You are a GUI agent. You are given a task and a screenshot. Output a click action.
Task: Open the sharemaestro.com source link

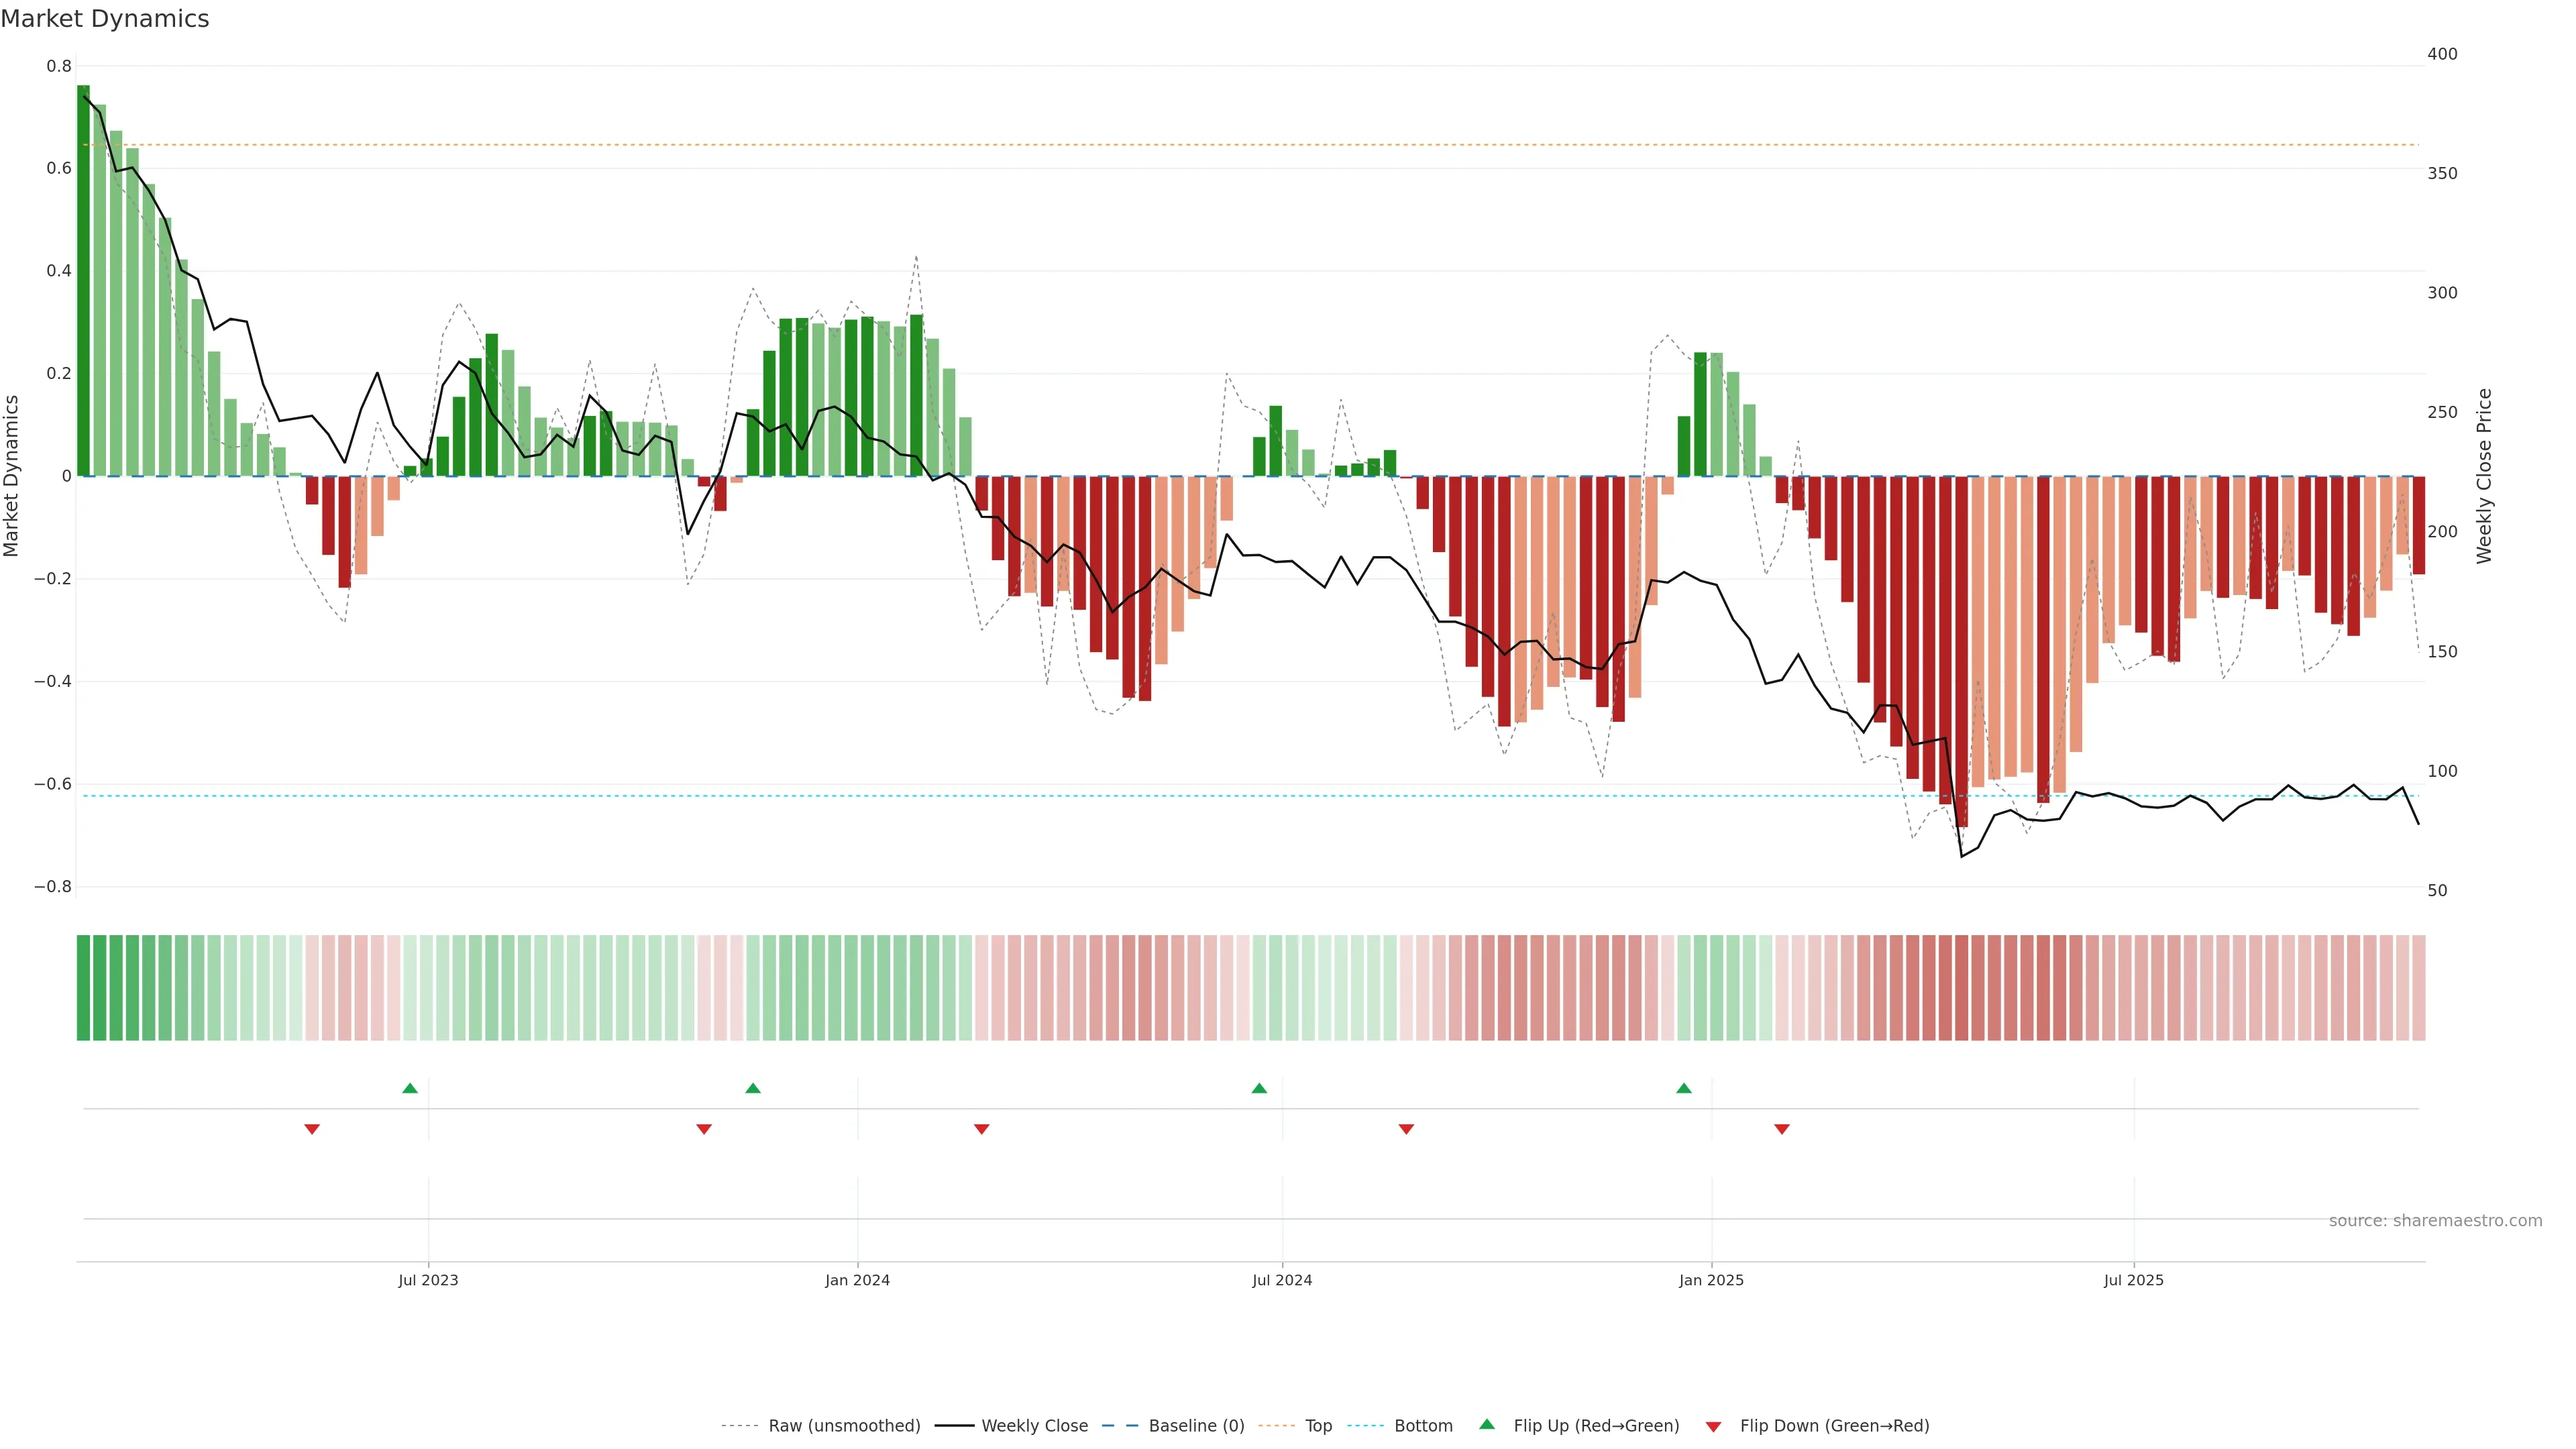pyautogui.click(x=2435, y=1221)
